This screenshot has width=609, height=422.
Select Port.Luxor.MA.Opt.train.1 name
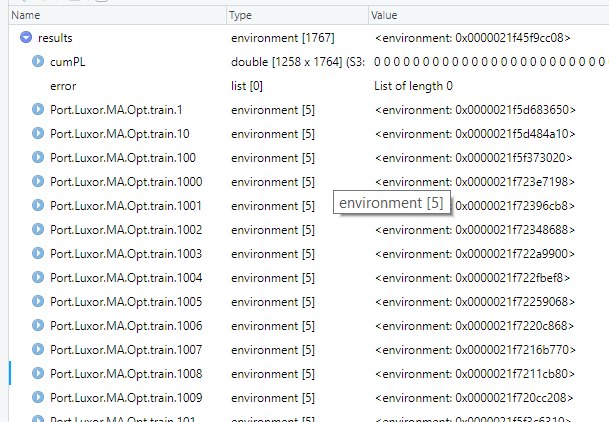(116, 110)
